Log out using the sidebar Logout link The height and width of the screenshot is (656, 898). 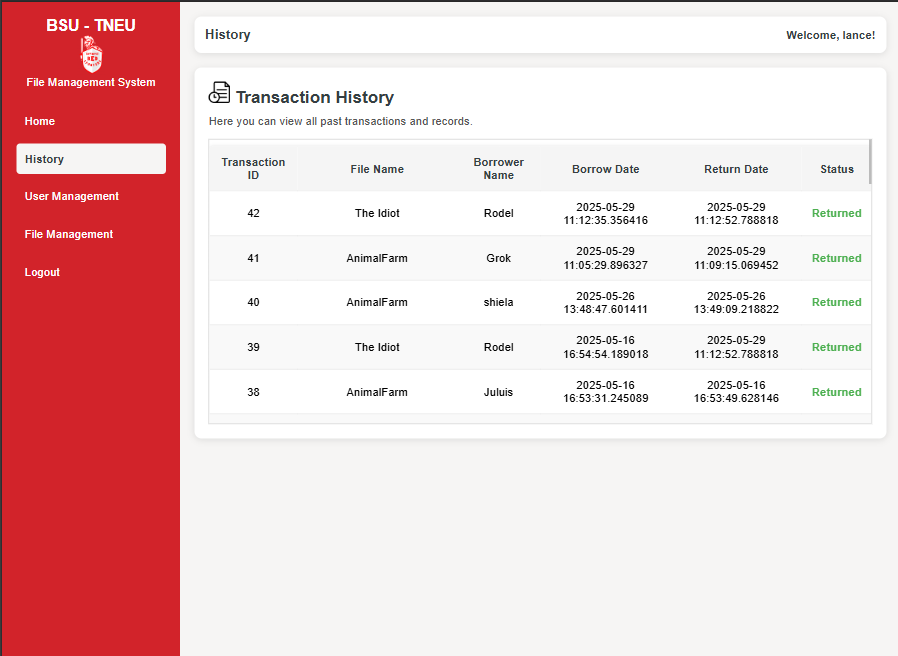pos(42,272)
